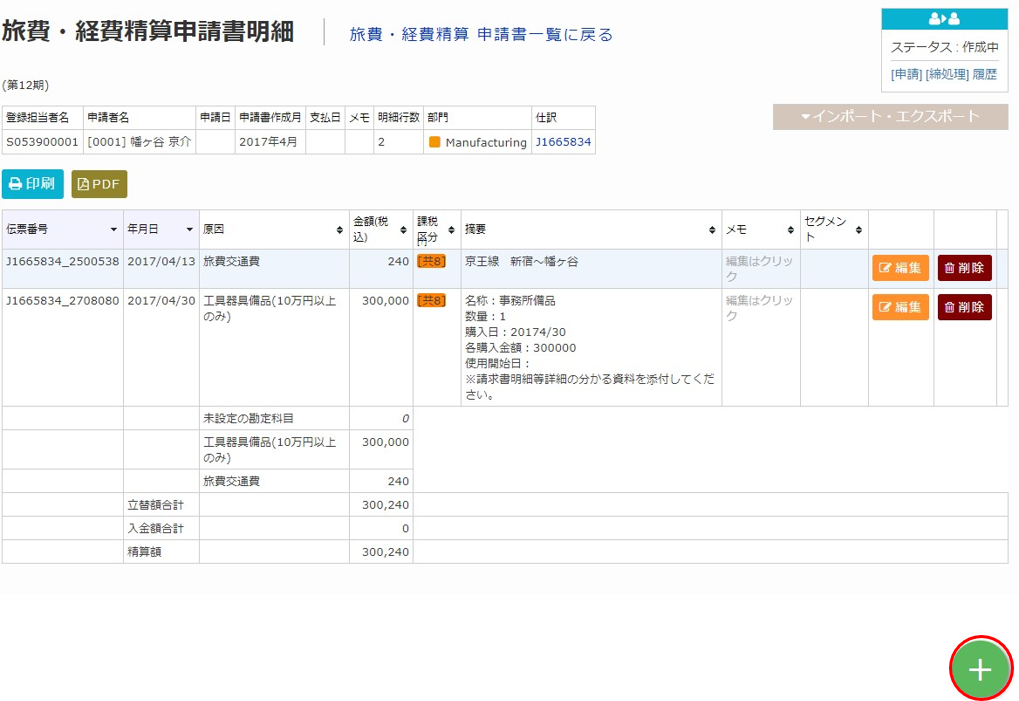Click memo field in 旅費交通費 row

759,268
